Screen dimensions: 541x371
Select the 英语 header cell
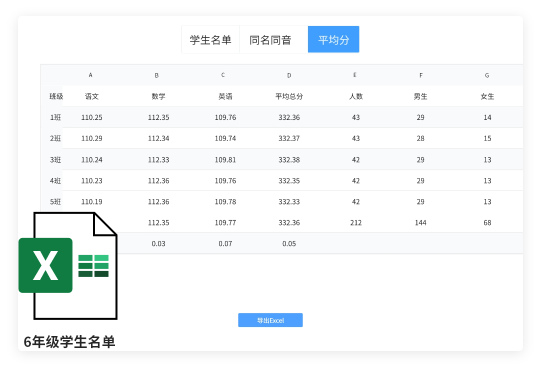(225, 96)
